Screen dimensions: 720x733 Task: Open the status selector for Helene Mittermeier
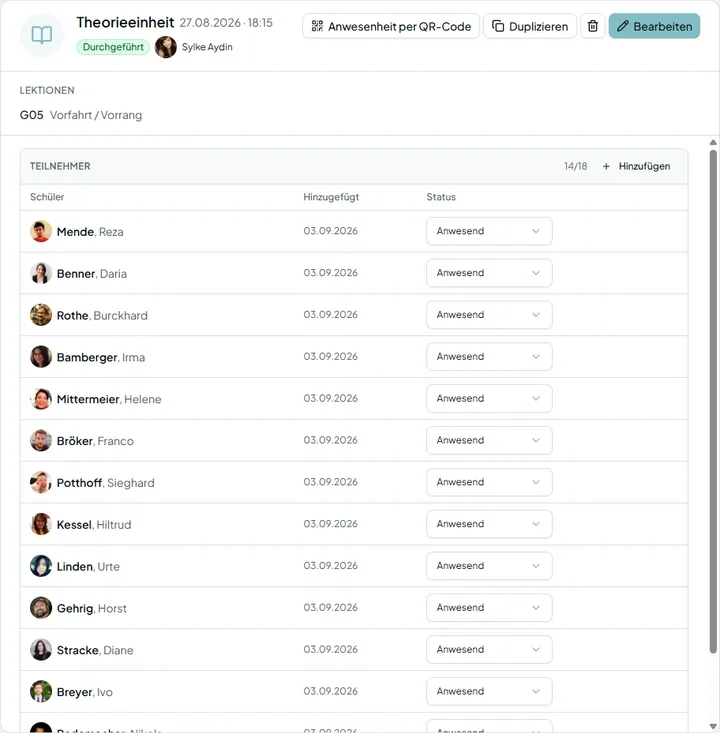click(x=489, y=398)
